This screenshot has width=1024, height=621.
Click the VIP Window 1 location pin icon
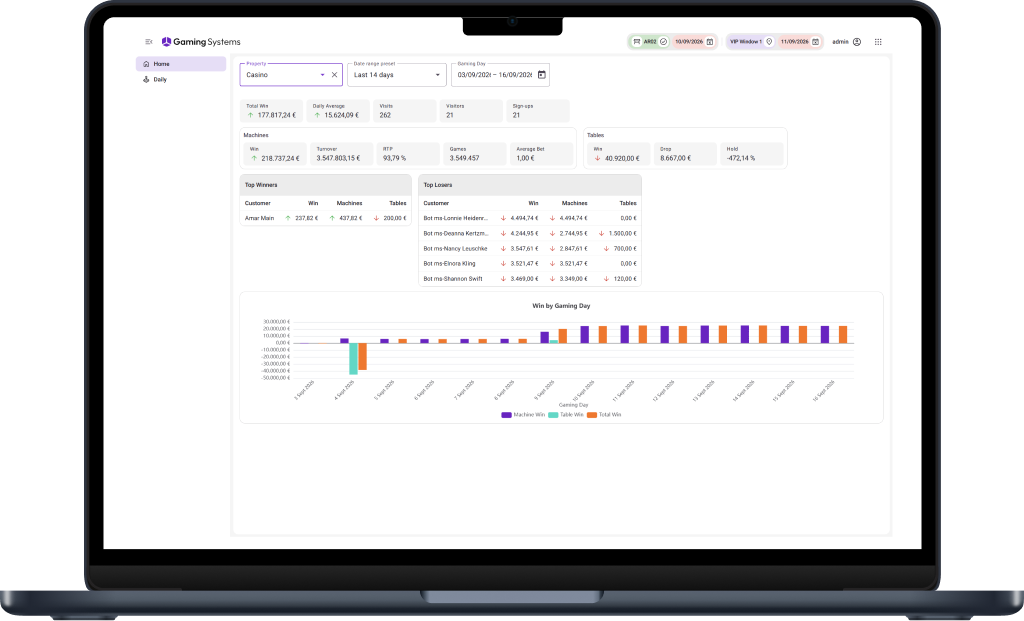point(769,42)
